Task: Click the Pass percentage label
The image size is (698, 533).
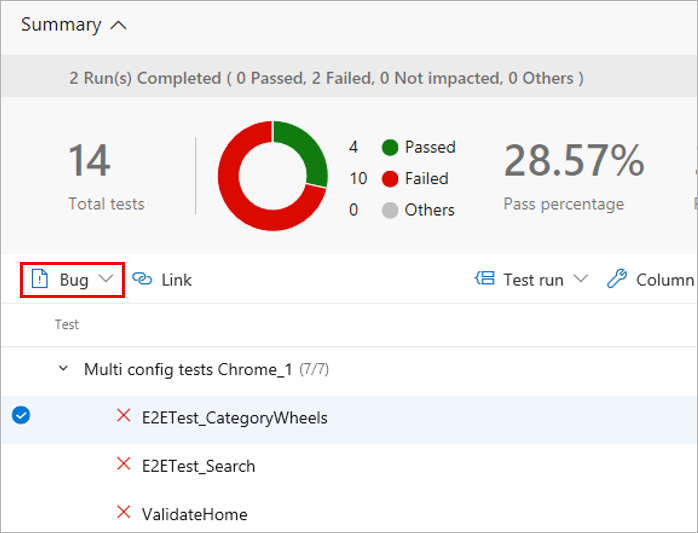Action: [564, 204]
